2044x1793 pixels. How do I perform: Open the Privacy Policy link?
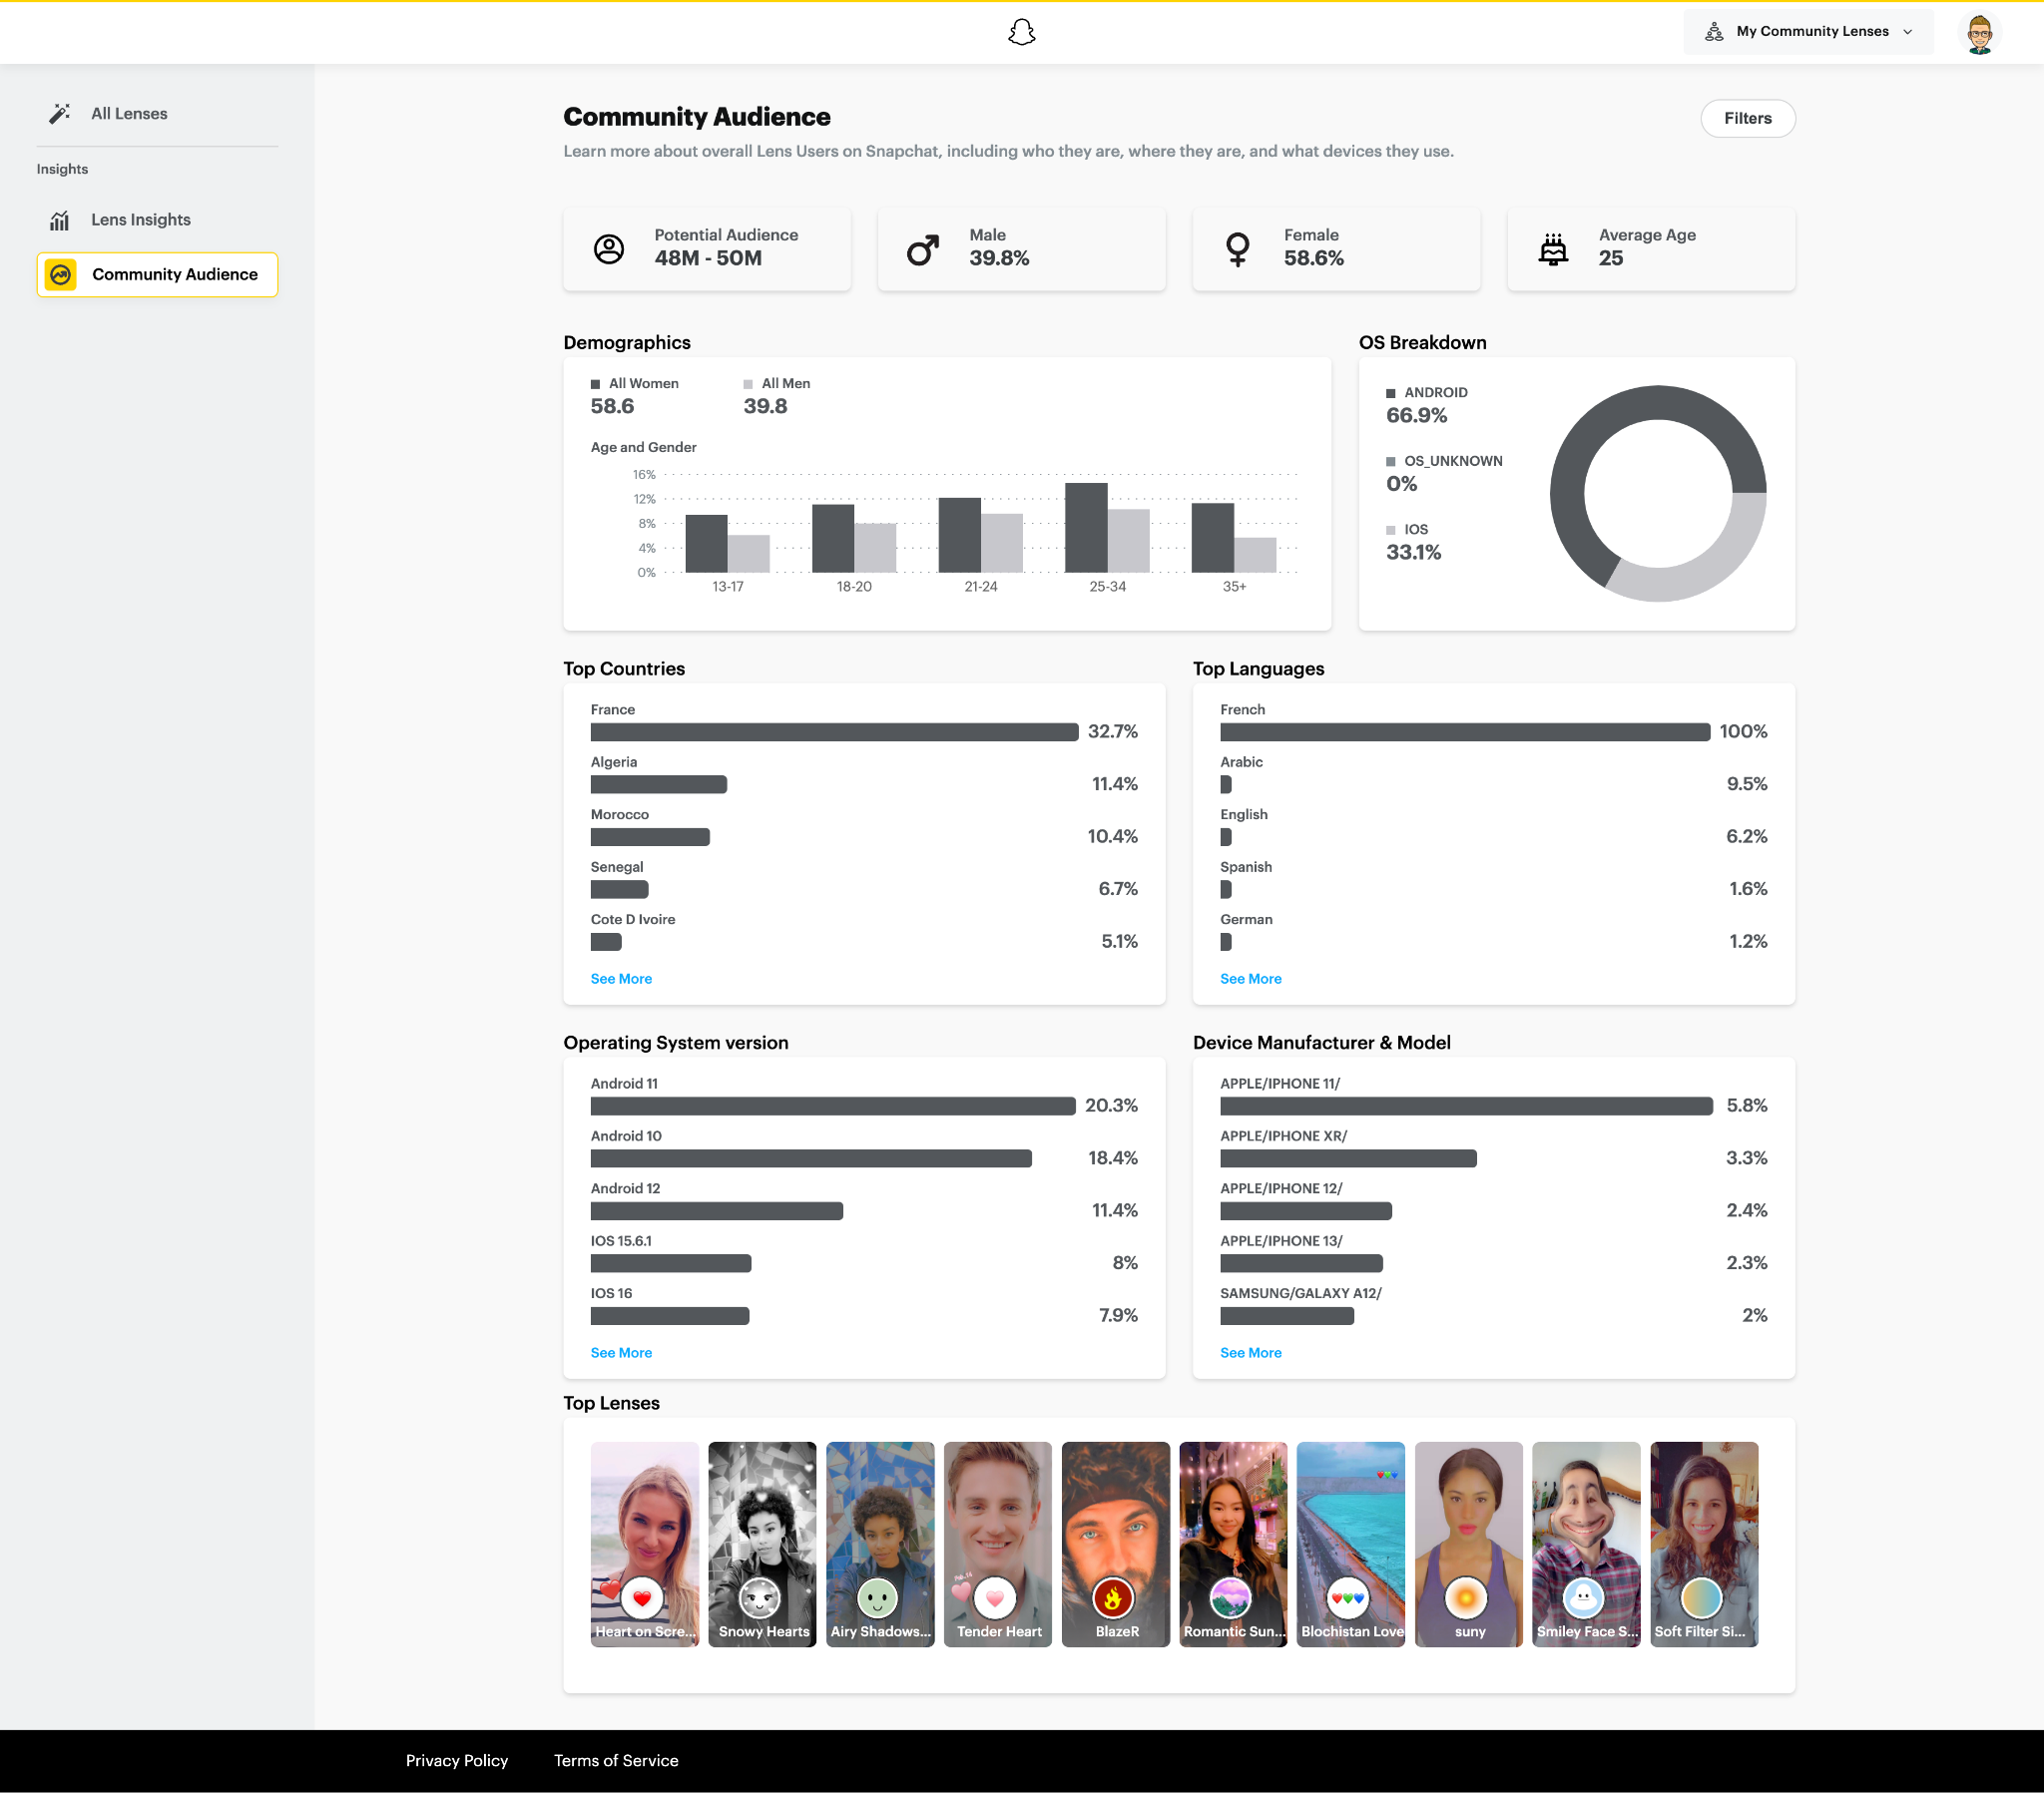click(x=457, y=1760)
